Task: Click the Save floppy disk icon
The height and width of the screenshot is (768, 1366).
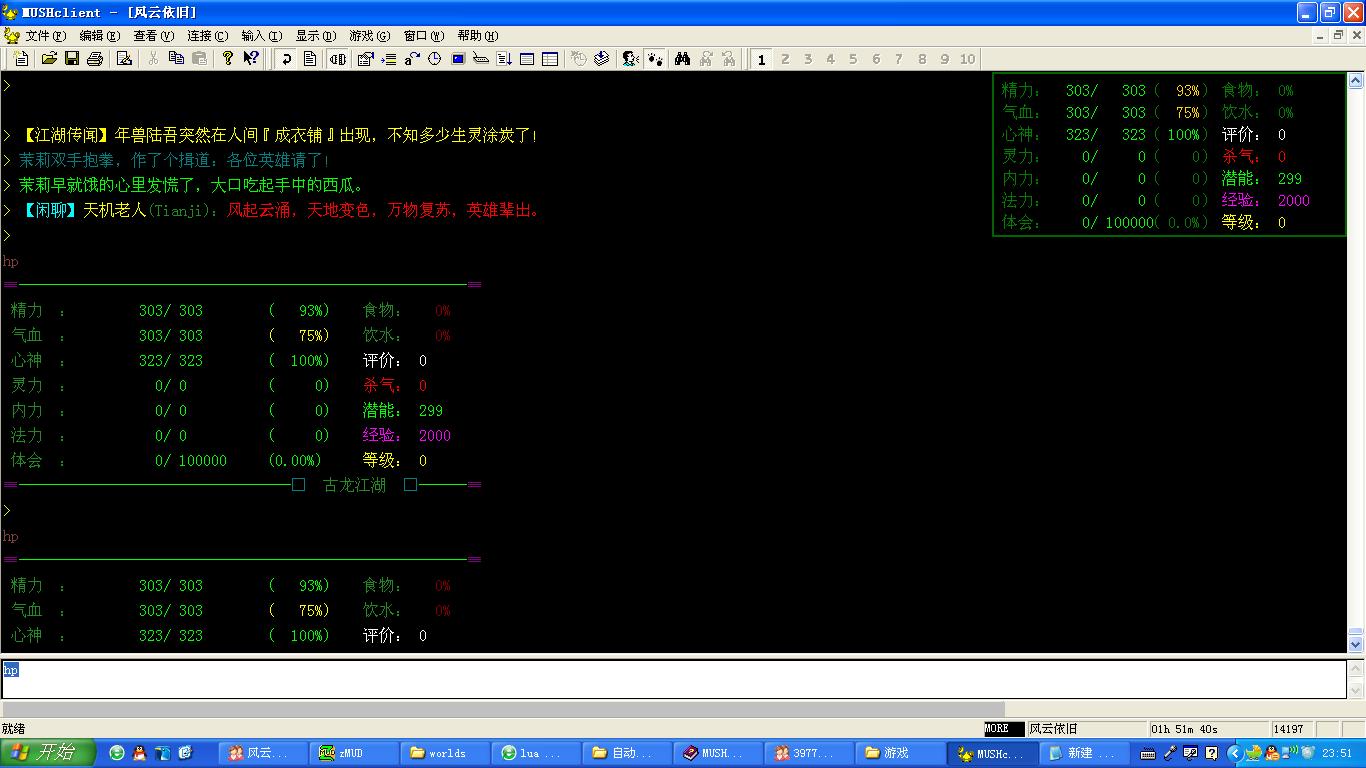Action: pyautogui.click(x=72, y=59)
